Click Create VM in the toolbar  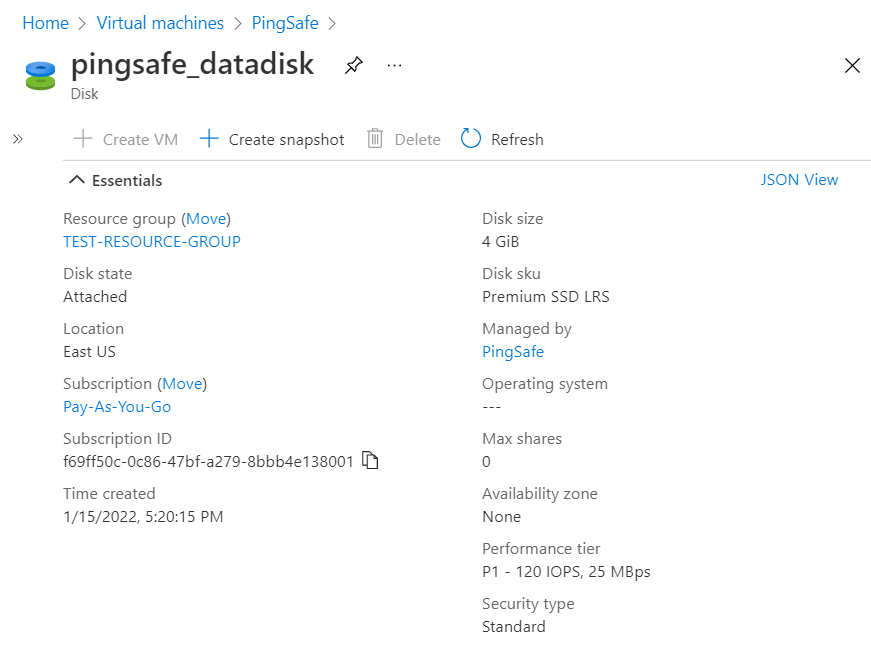pos(126,139)
